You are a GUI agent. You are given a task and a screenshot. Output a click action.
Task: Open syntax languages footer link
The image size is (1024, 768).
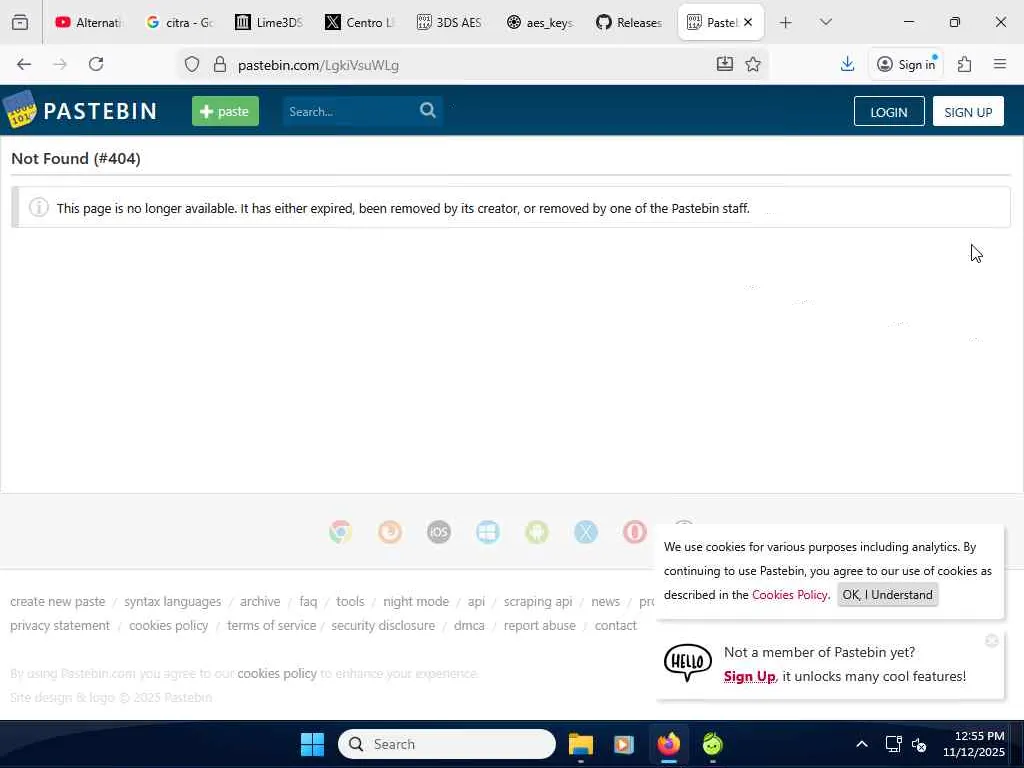click(172, 601)
